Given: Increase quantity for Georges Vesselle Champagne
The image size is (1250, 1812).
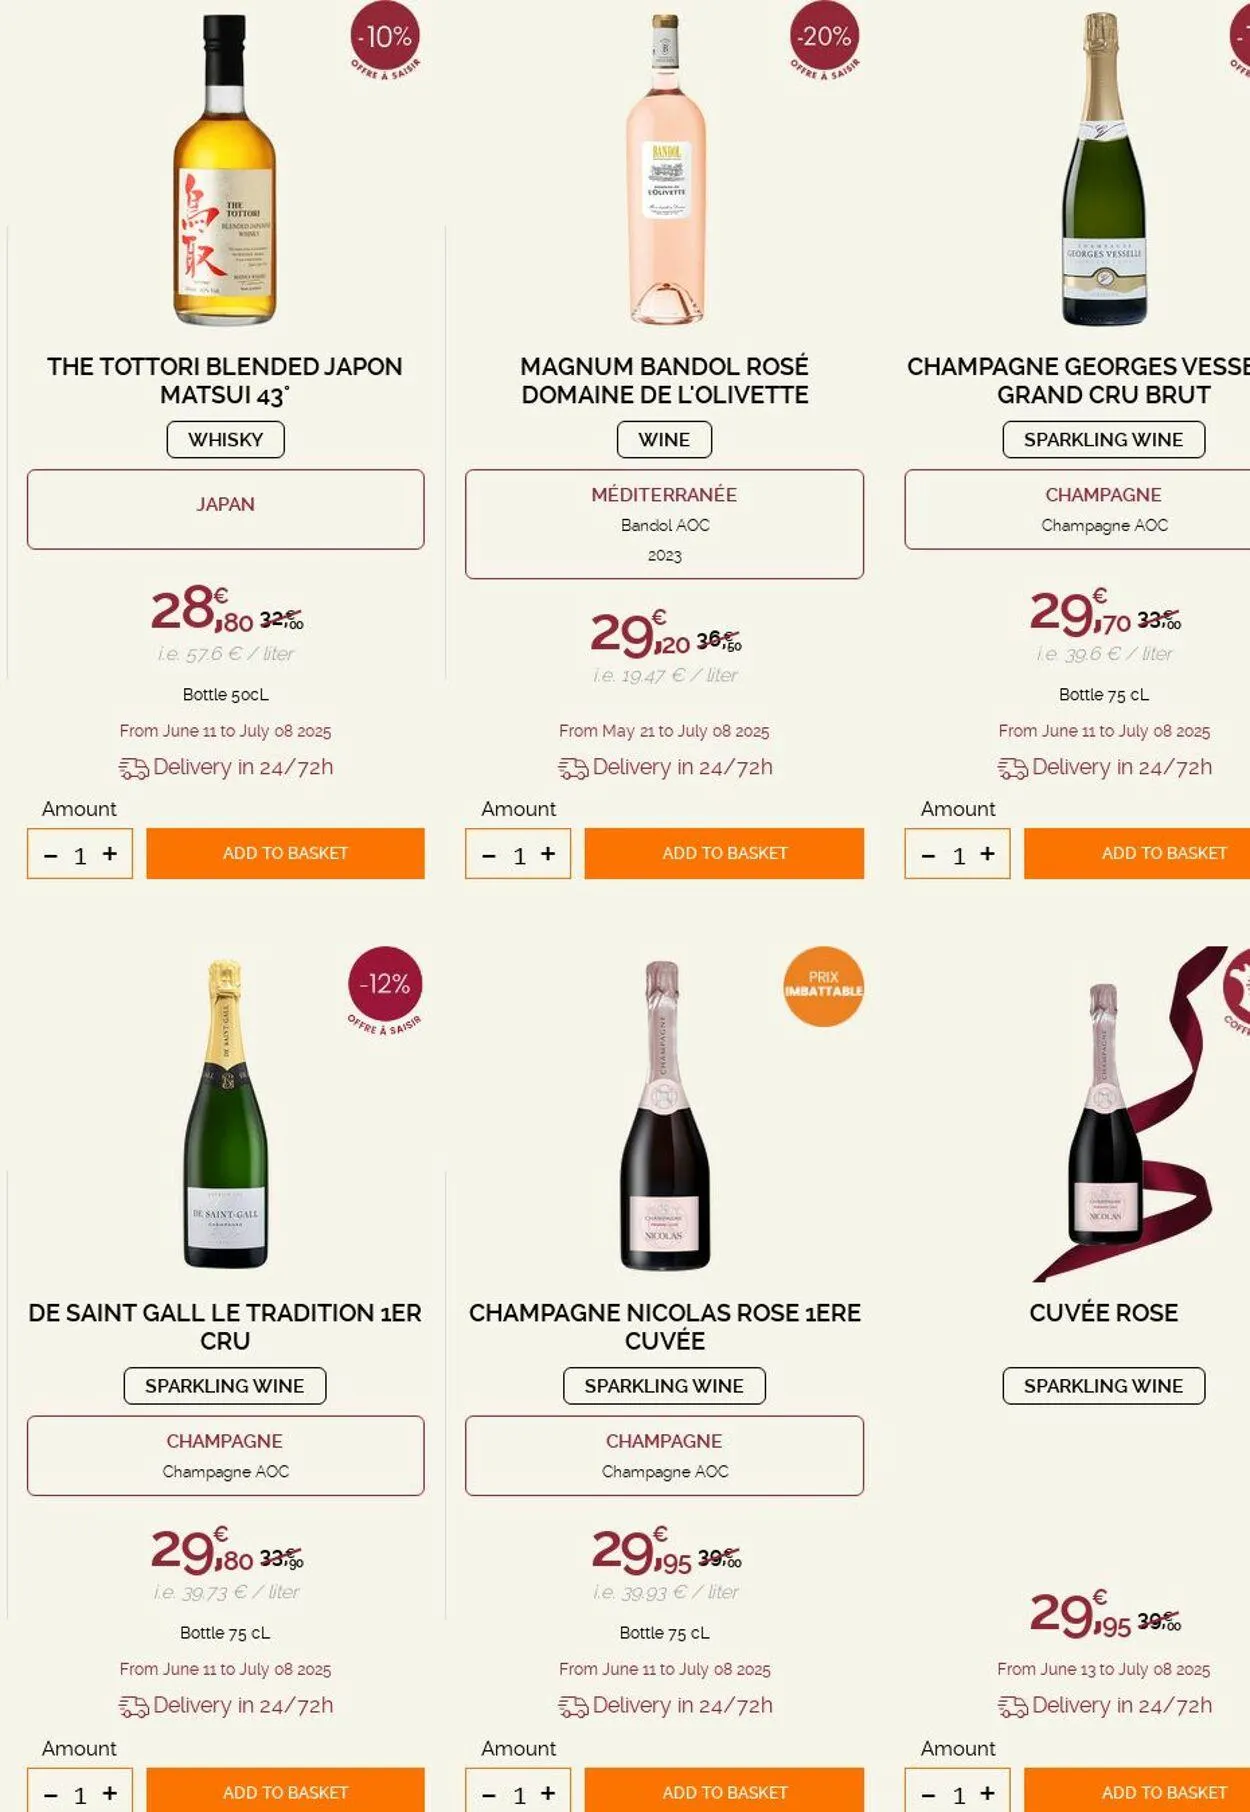Looking at the screenshot, I should (987, 853).
